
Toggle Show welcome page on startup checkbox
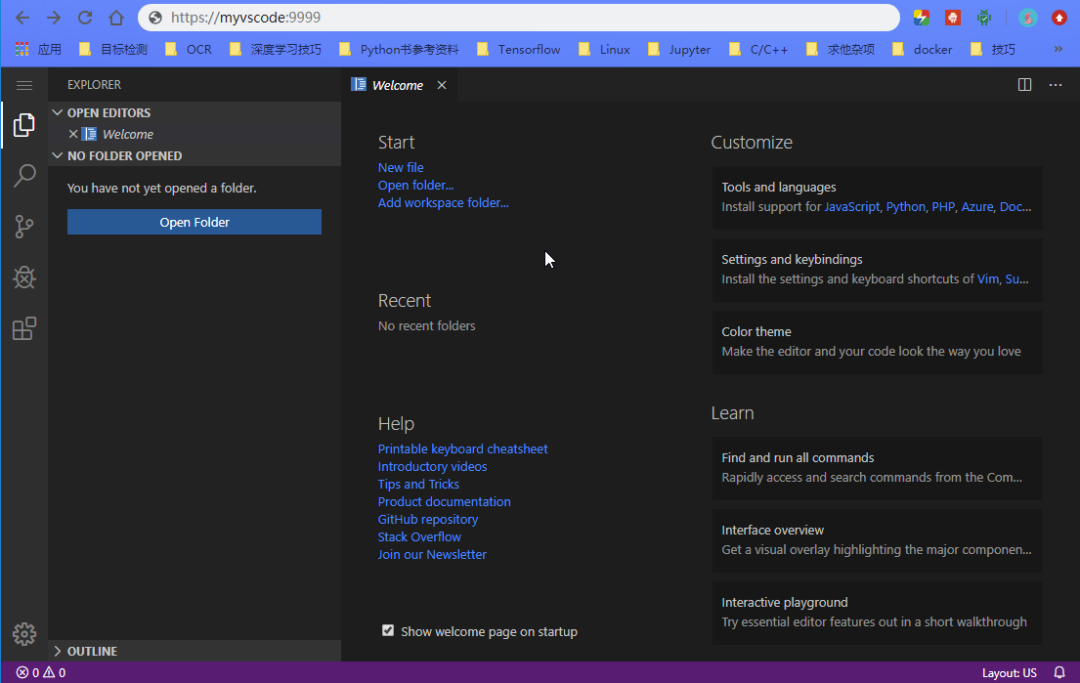[x=388, y=631]
